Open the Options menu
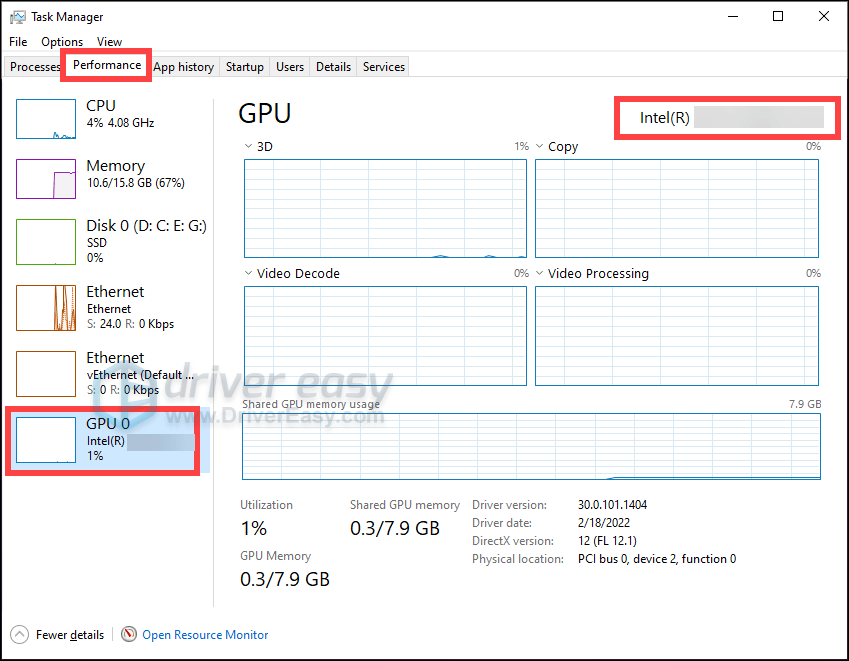Image resolution: width=849 pixels, height=661 pixels. (62, 42)
